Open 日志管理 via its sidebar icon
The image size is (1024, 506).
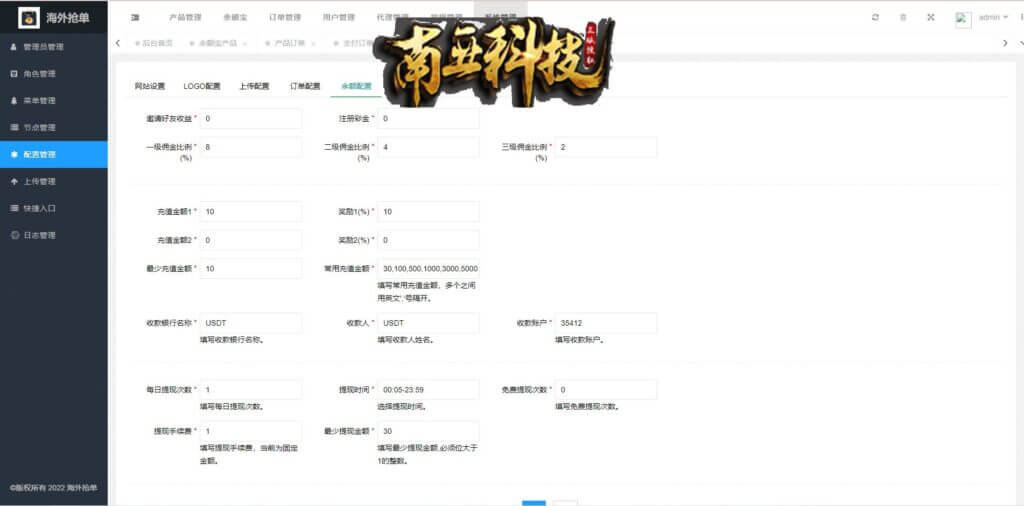click(x=14, y=235)
